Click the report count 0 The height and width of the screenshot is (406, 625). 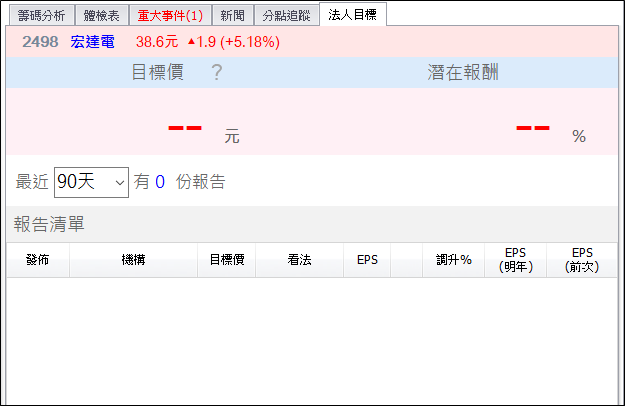160,182
